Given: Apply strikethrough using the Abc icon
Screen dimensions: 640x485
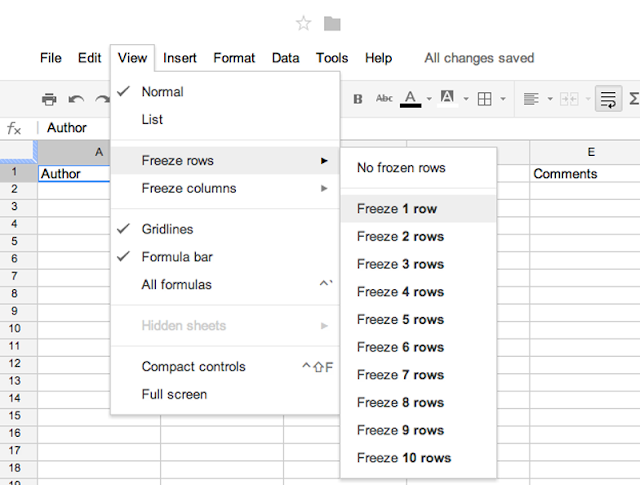Looking at the screenshot, I should pyautogui.click(x=384, y=99).
